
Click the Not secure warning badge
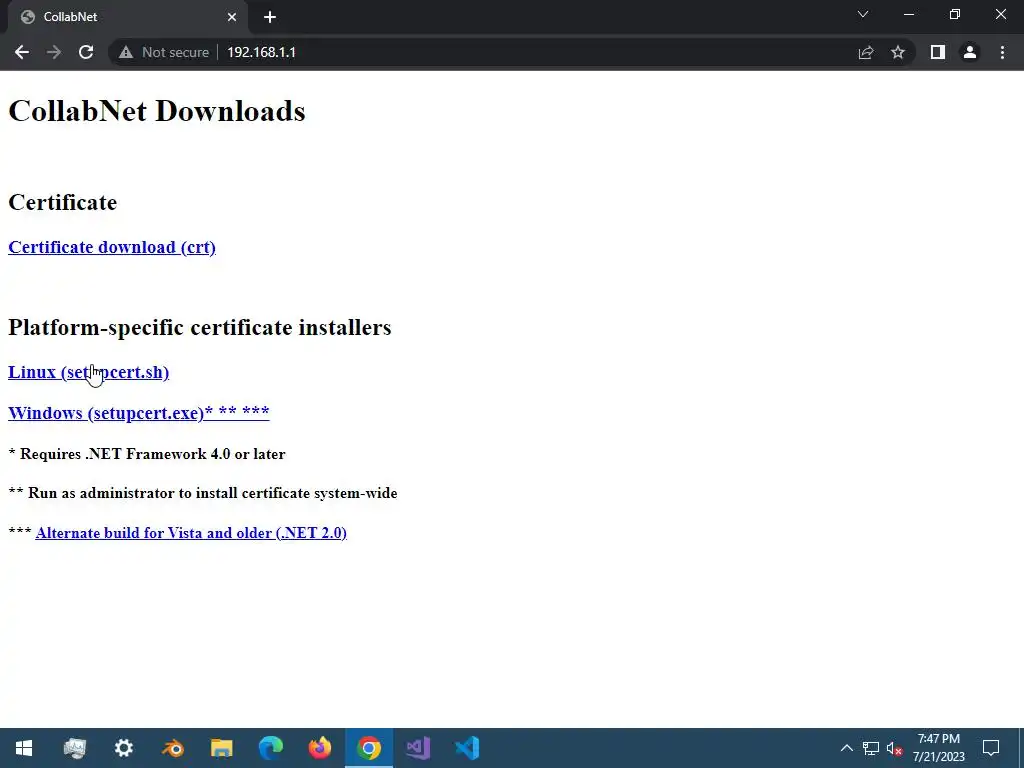tap(163, 52)
